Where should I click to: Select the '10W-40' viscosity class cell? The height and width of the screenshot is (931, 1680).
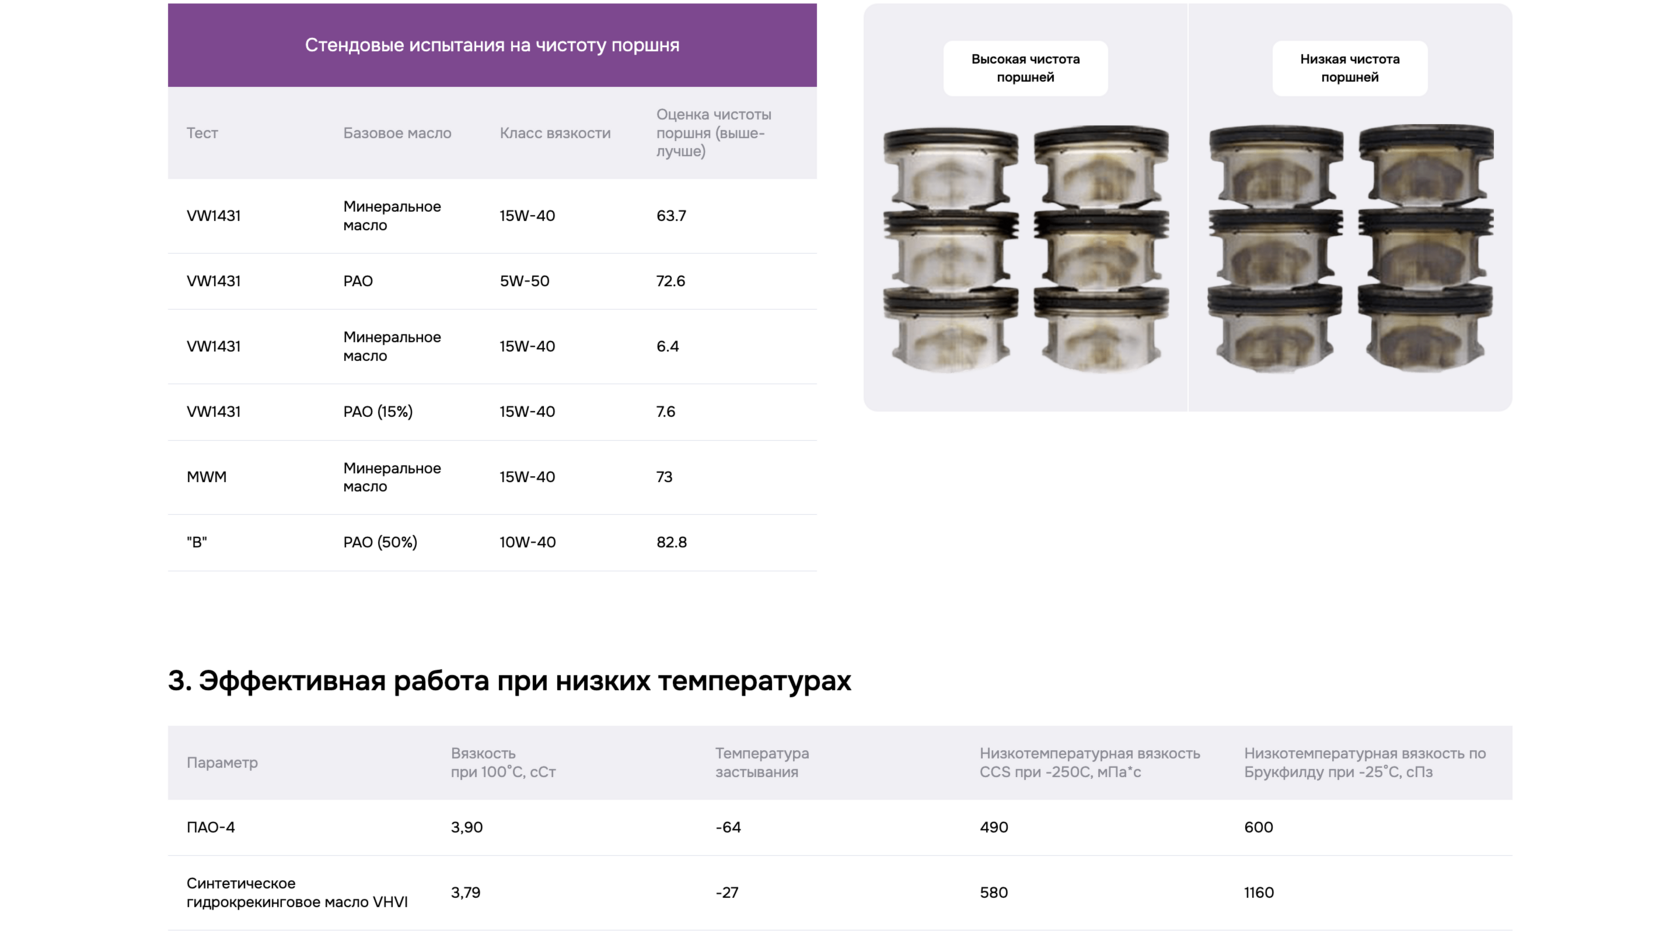528,542
